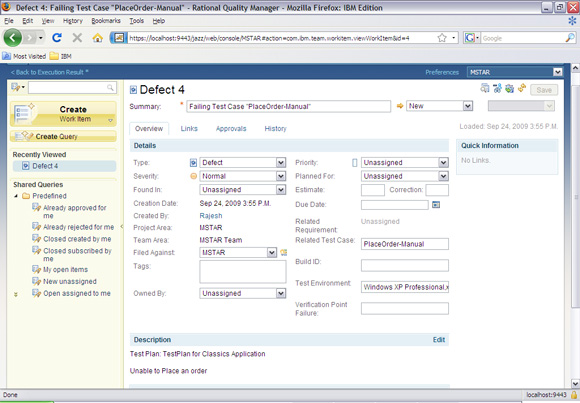Open the Tools menu
Screen dimensions: 580x403
click(136, 21)
